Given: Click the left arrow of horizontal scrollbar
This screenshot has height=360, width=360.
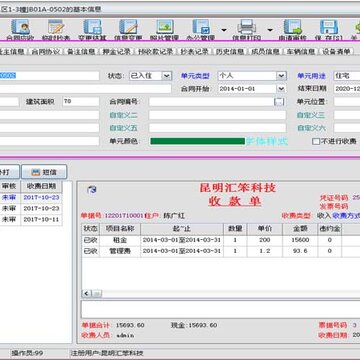Looking at the screenshot, I should [87, 293].
